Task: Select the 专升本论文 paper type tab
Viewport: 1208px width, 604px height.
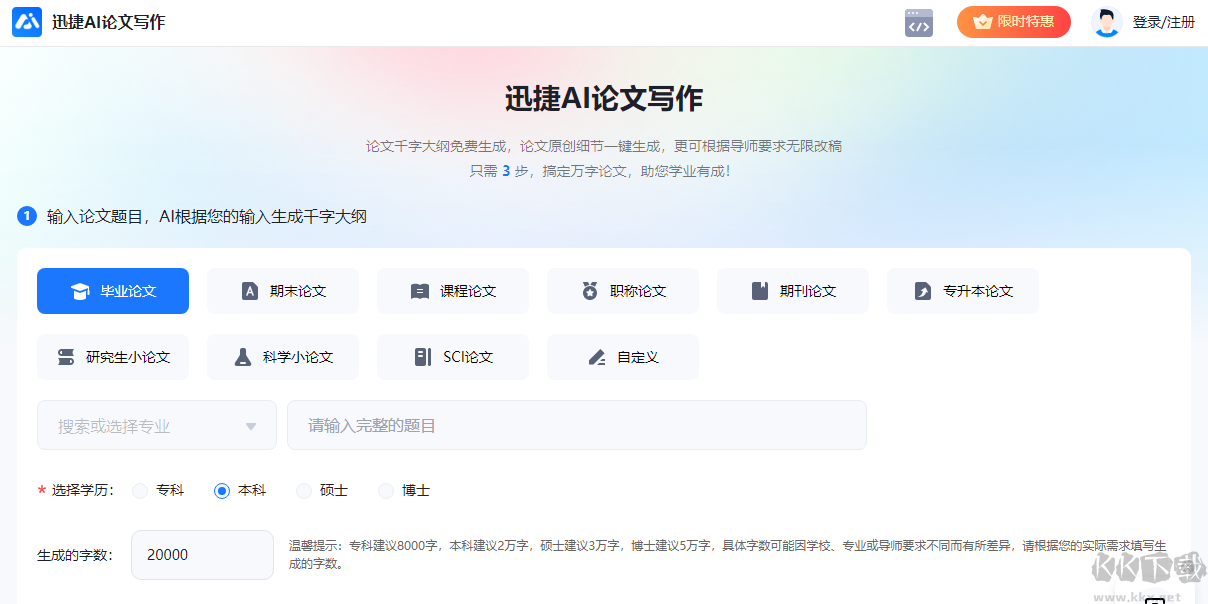Action: [x=963, y=291]
